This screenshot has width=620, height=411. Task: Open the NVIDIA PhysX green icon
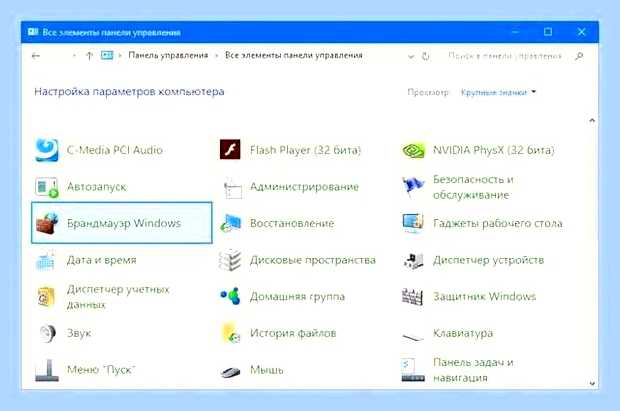(413, 150)
